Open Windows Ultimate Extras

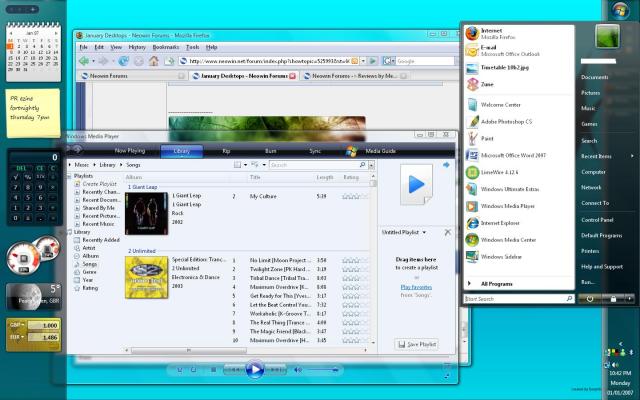pyautogui.click(x=518, y=189)
